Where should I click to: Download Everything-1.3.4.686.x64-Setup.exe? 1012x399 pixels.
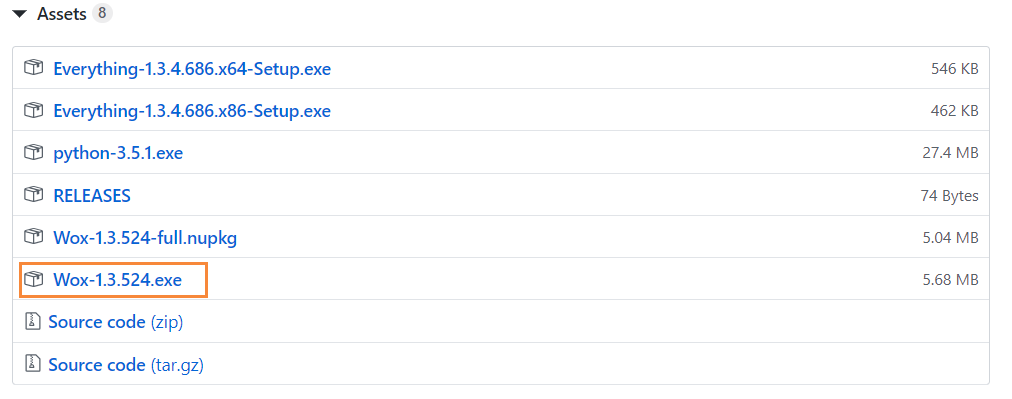click(192, 68)
